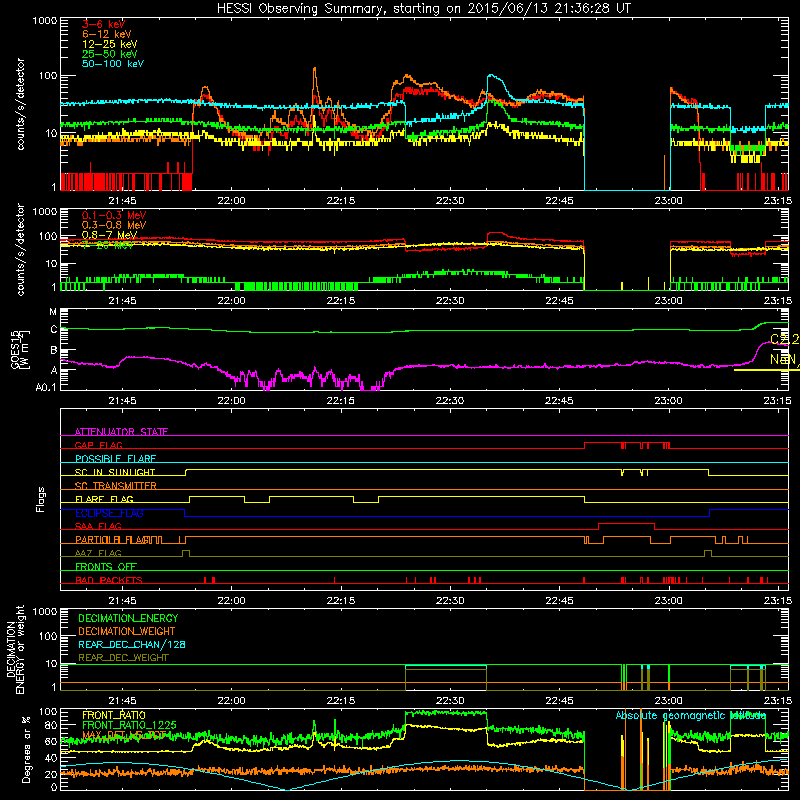Click the HESSI Observing Summary title

point(424,8)
